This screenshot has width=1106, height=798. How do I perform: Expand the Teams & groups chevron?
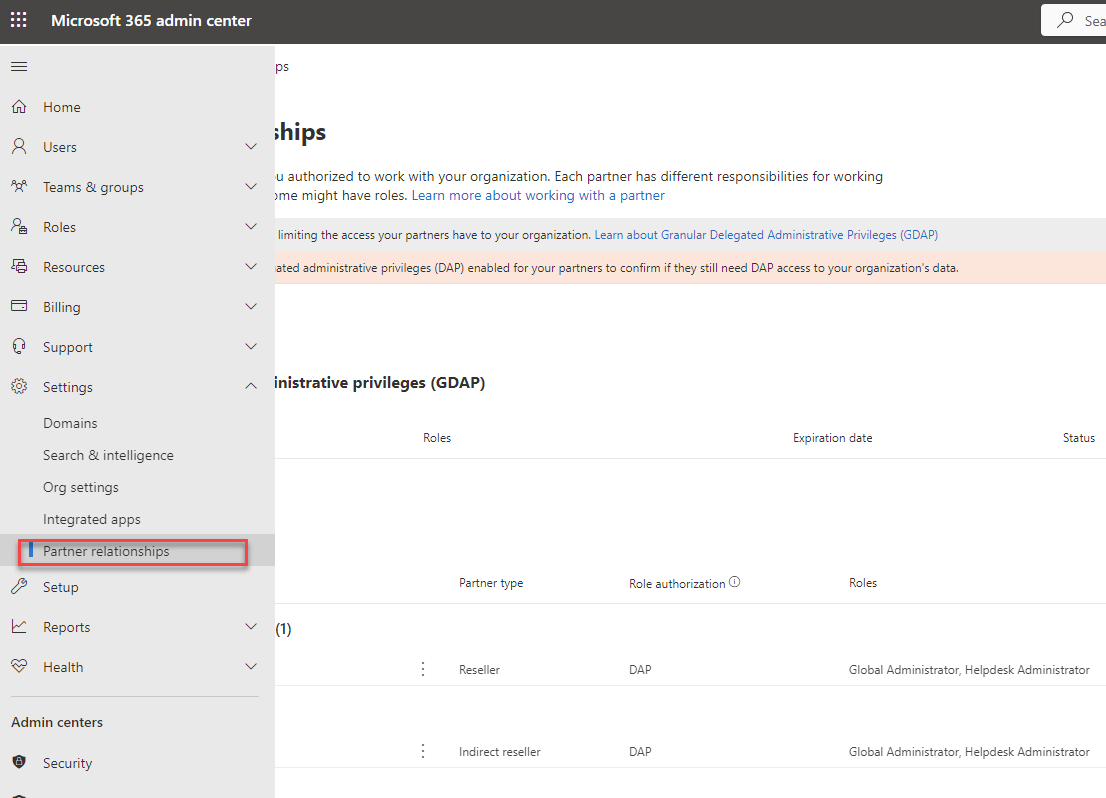click(x=250, y=186)
